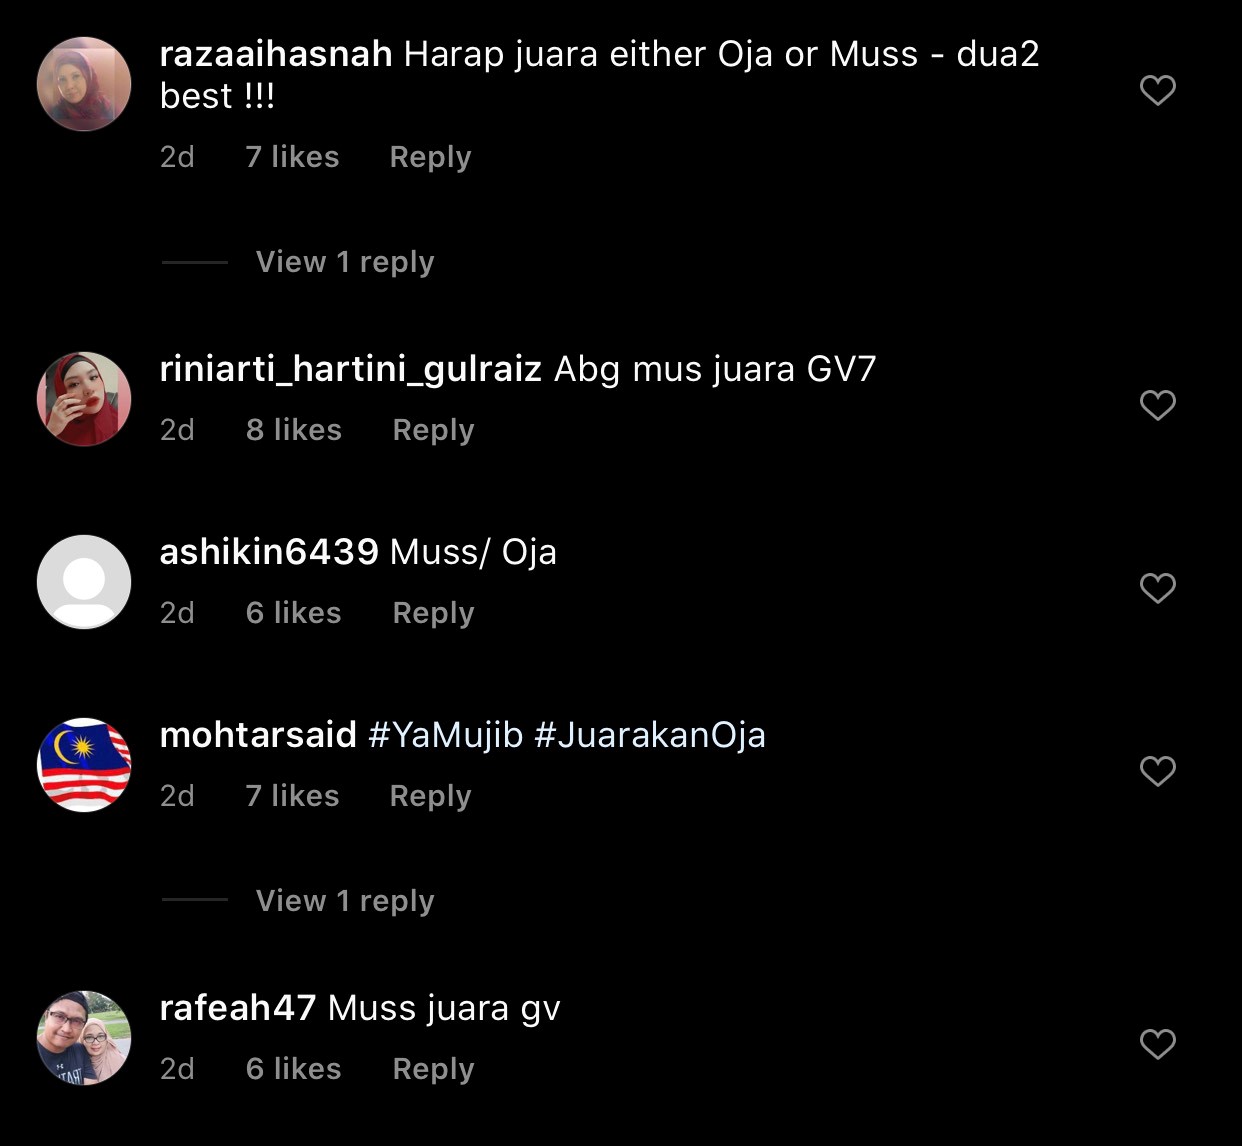Image resolution: width=1242 pixels, height=1146 pixels.
Task: Tap ashikin6439's default profile avatar
Action: (84, 582)
